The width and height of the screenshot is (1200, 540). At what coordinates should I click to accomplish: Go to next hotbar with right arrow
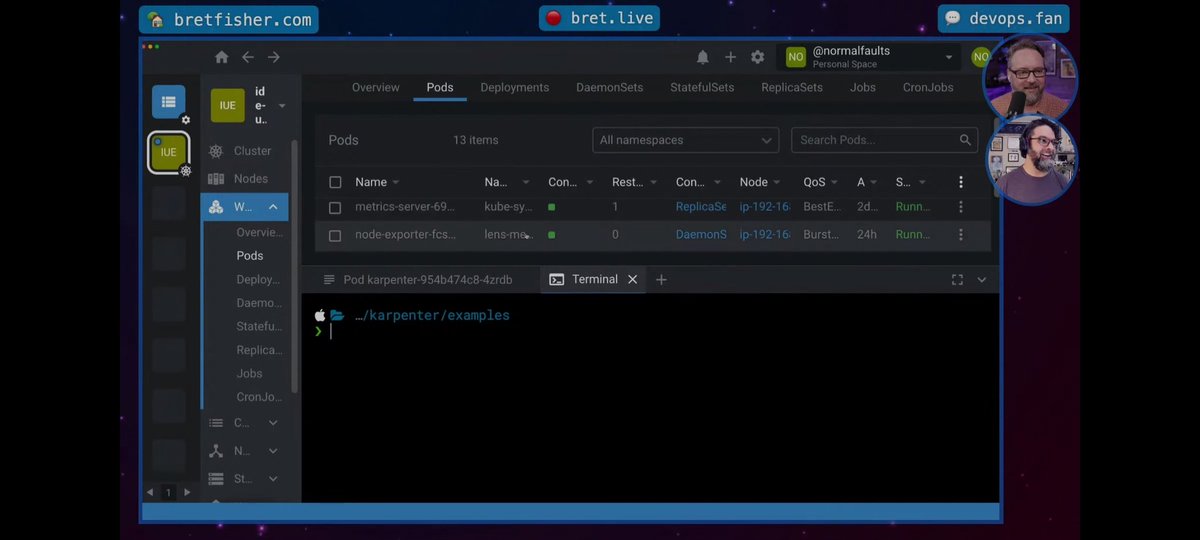pos(187,492)
